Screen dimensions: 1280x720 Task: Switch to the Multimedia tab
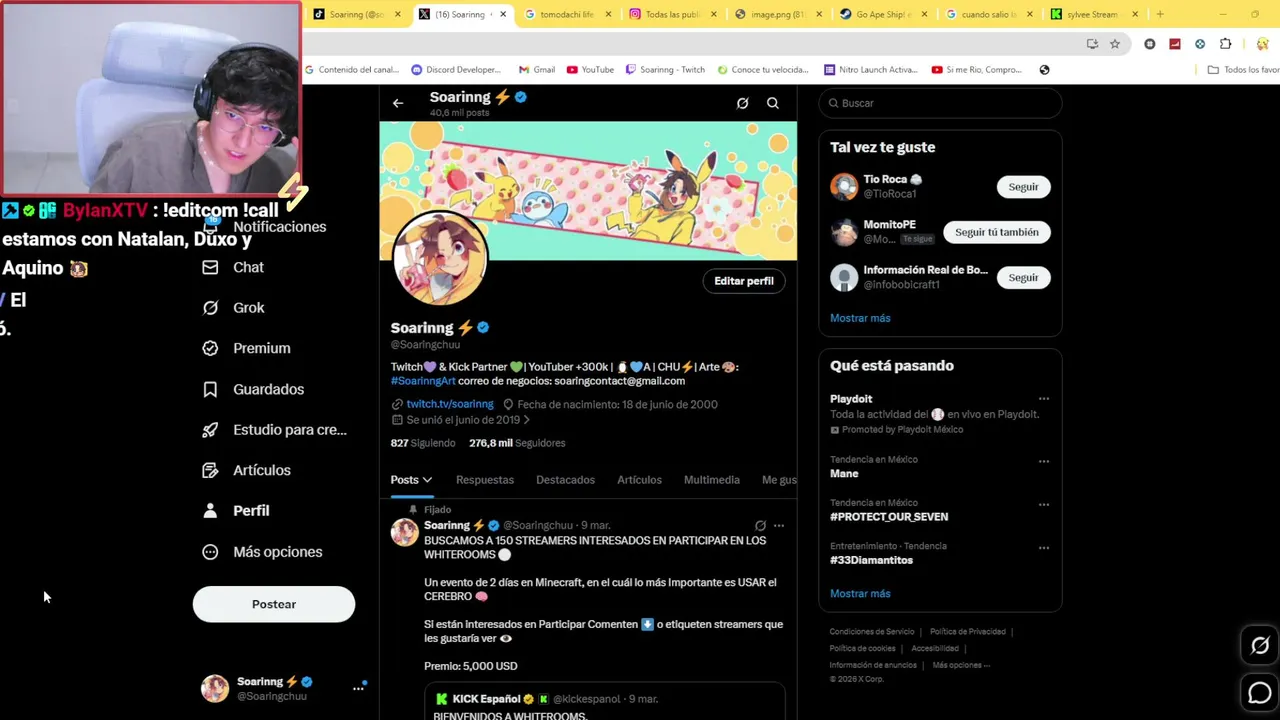tap(712, 480)
